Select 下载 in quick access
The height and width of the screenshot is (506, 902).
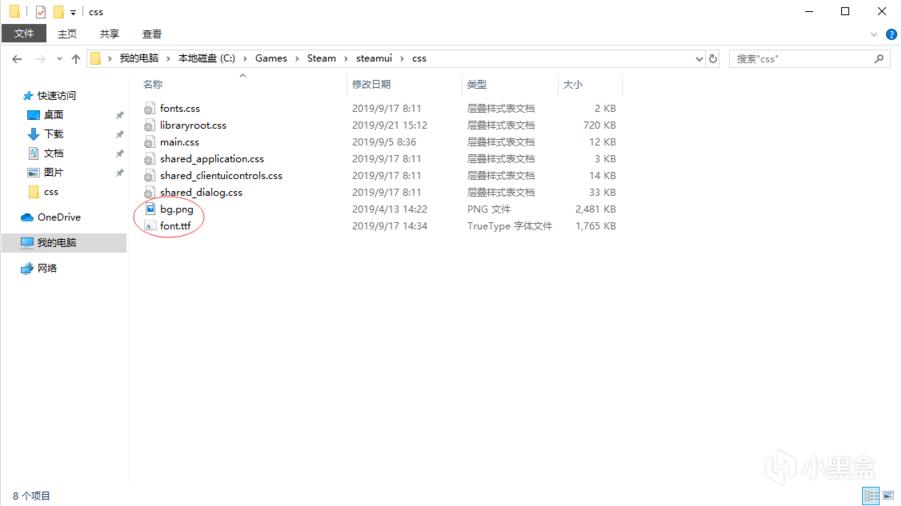click(x=53, y=134)
